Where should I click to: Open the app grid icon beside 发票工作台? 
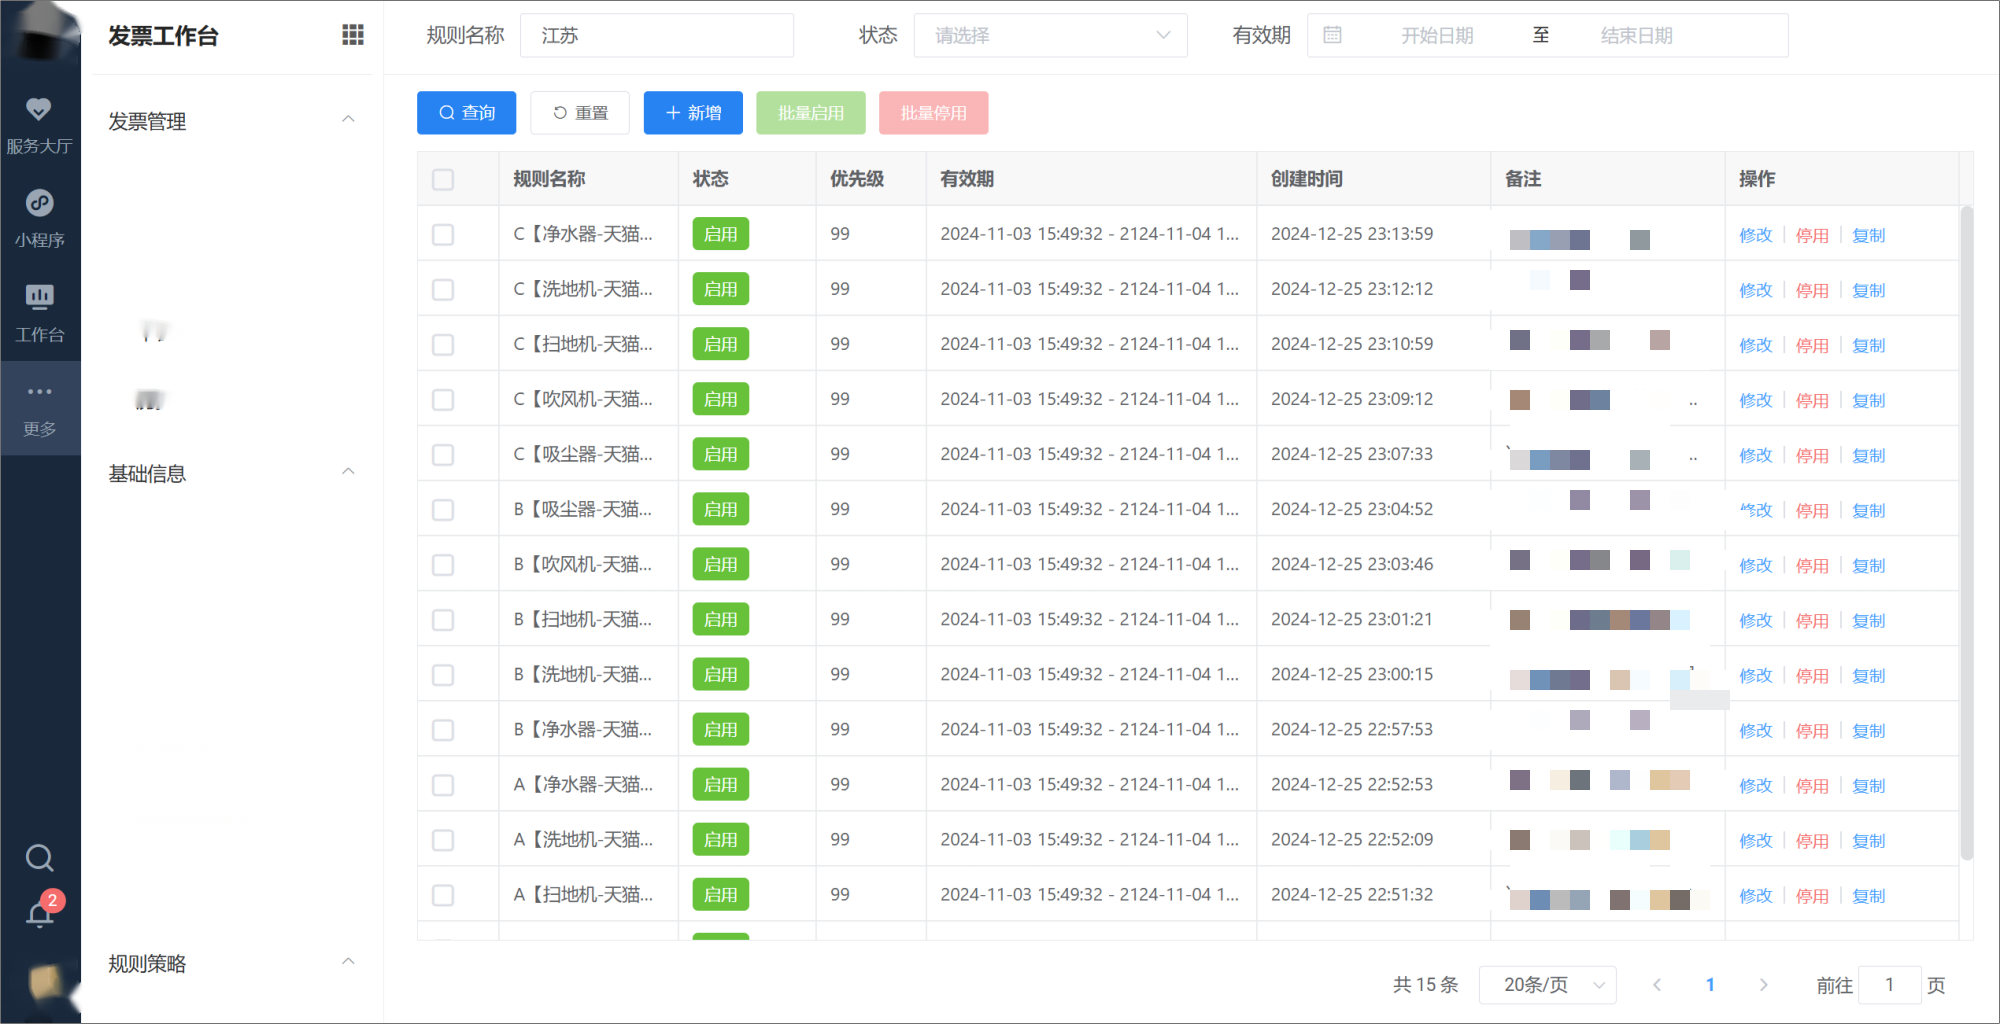352,35
